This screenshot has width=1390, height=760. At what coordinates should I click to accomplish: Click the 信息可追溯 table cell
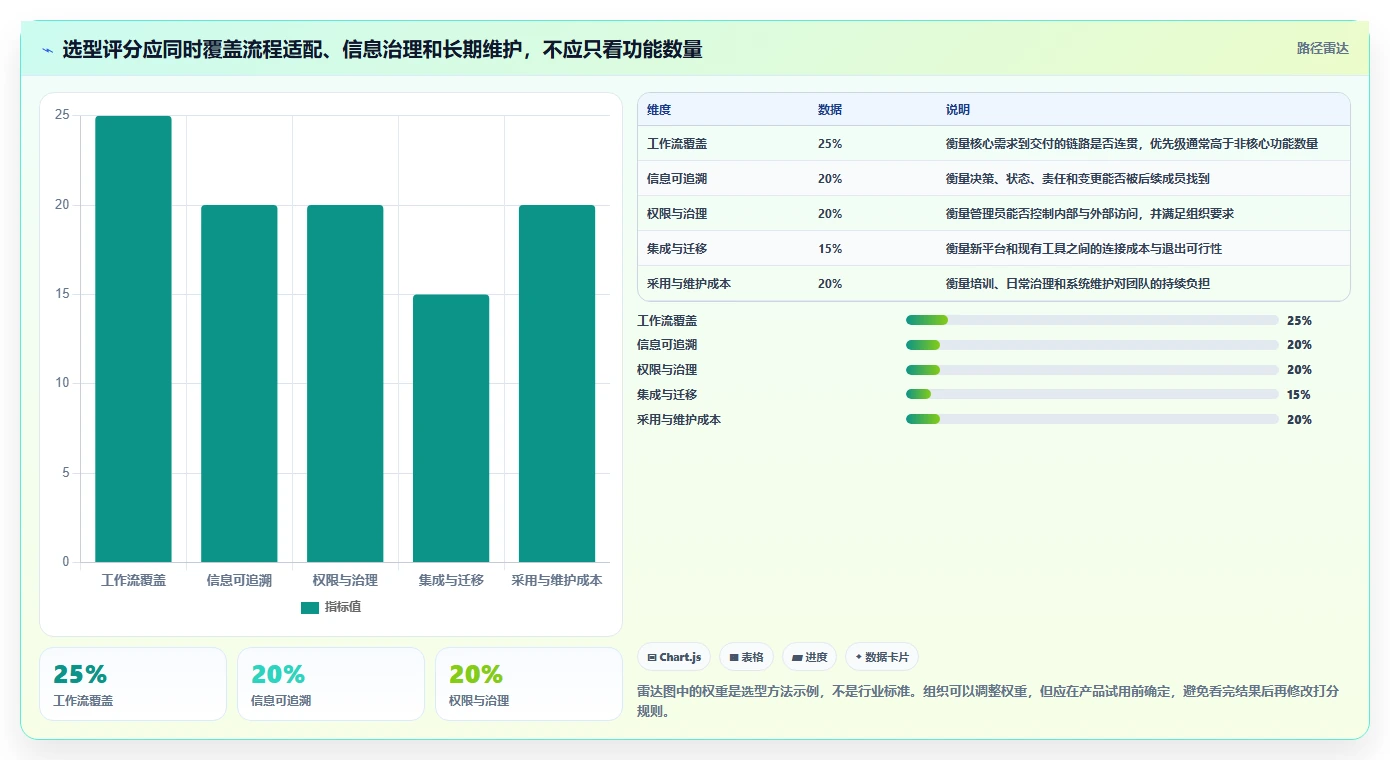coord(723,179)
